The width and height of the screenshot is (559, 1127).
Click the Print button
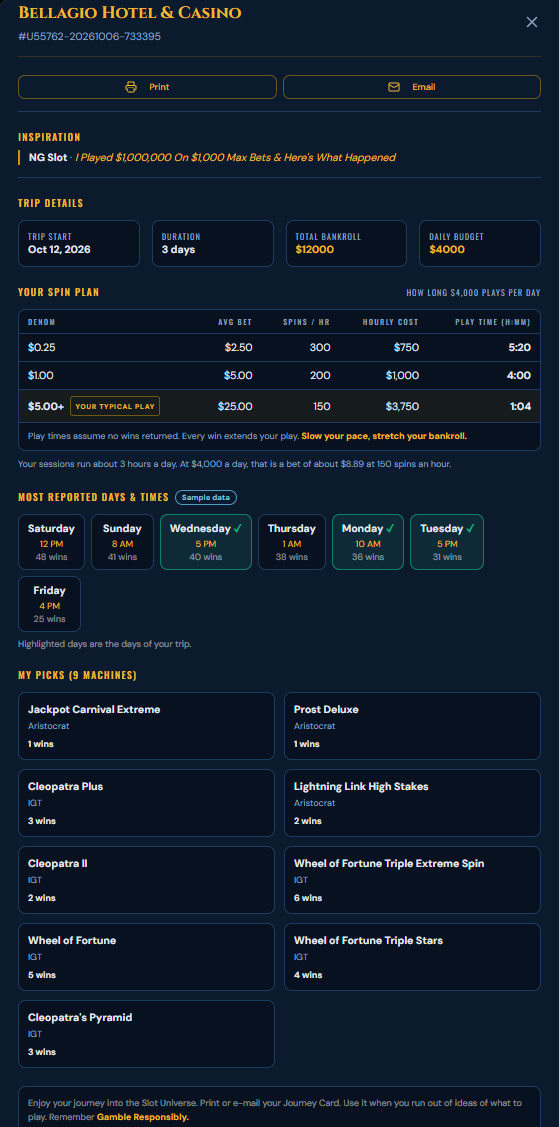[147, 87]
